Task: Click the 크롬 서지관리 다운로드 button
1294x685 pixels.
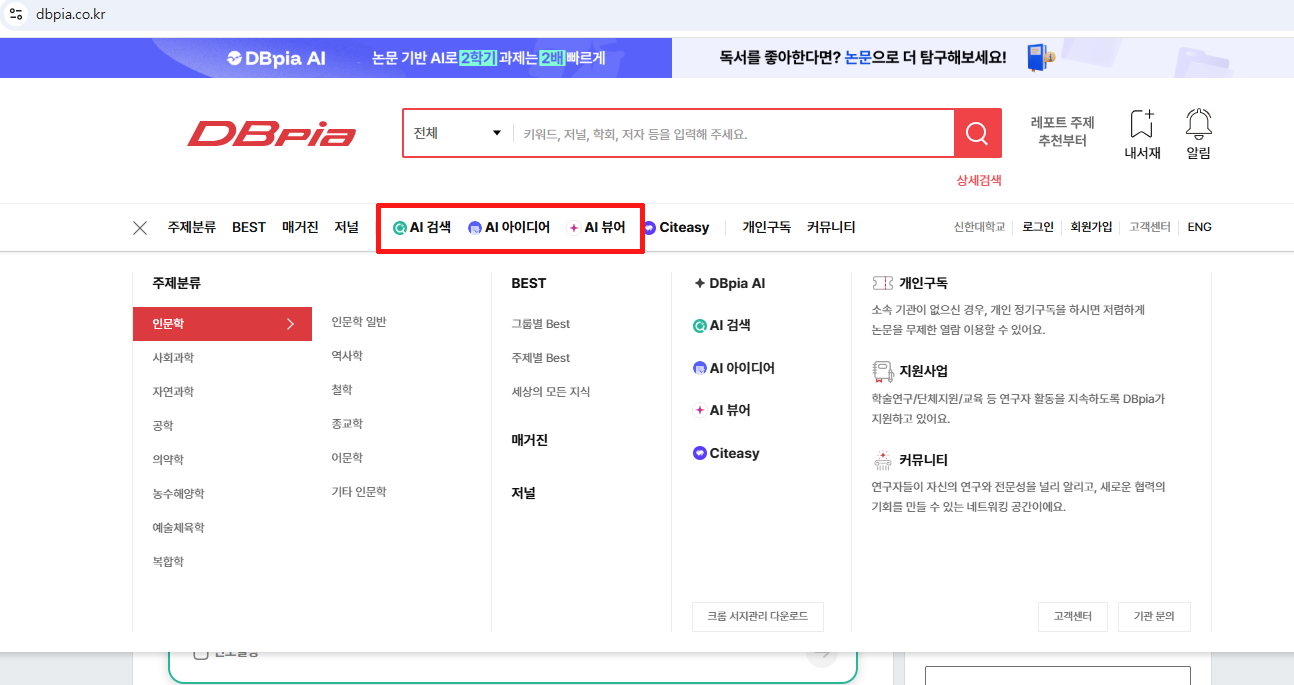Action: (x=757, y=617)
